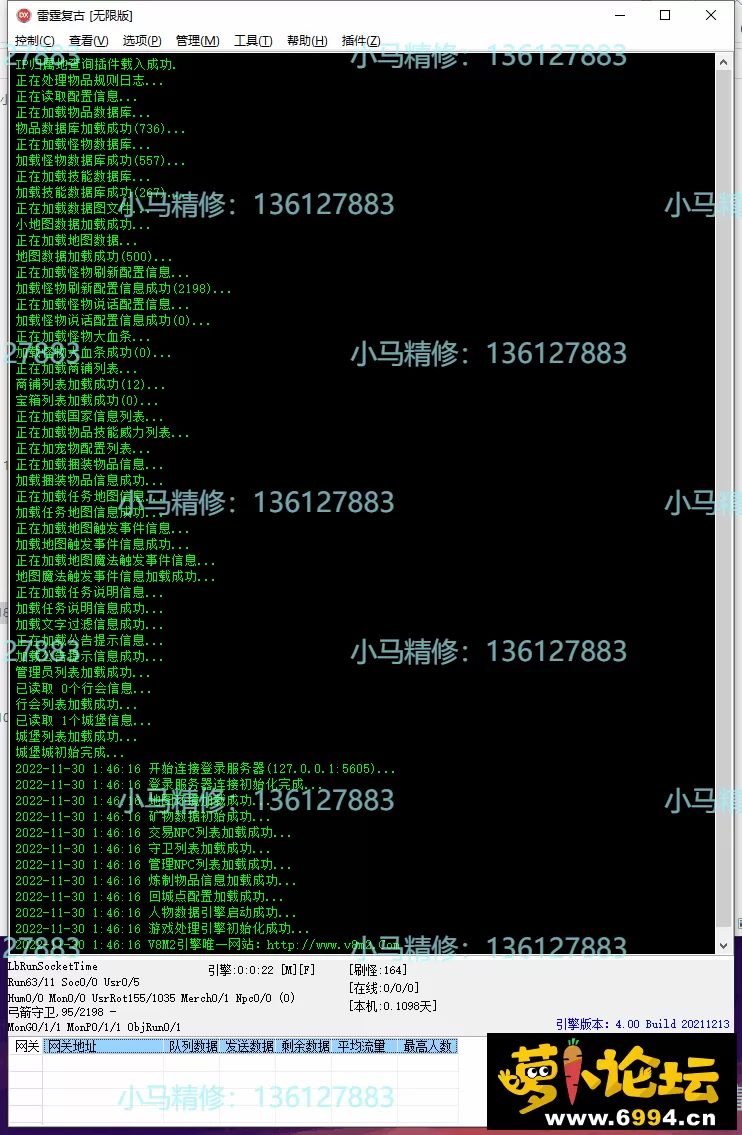Sort by the 队列数据 column header
This screenshot has width=742, height=1135.
pyautogui.click(x=193, y=1046)
